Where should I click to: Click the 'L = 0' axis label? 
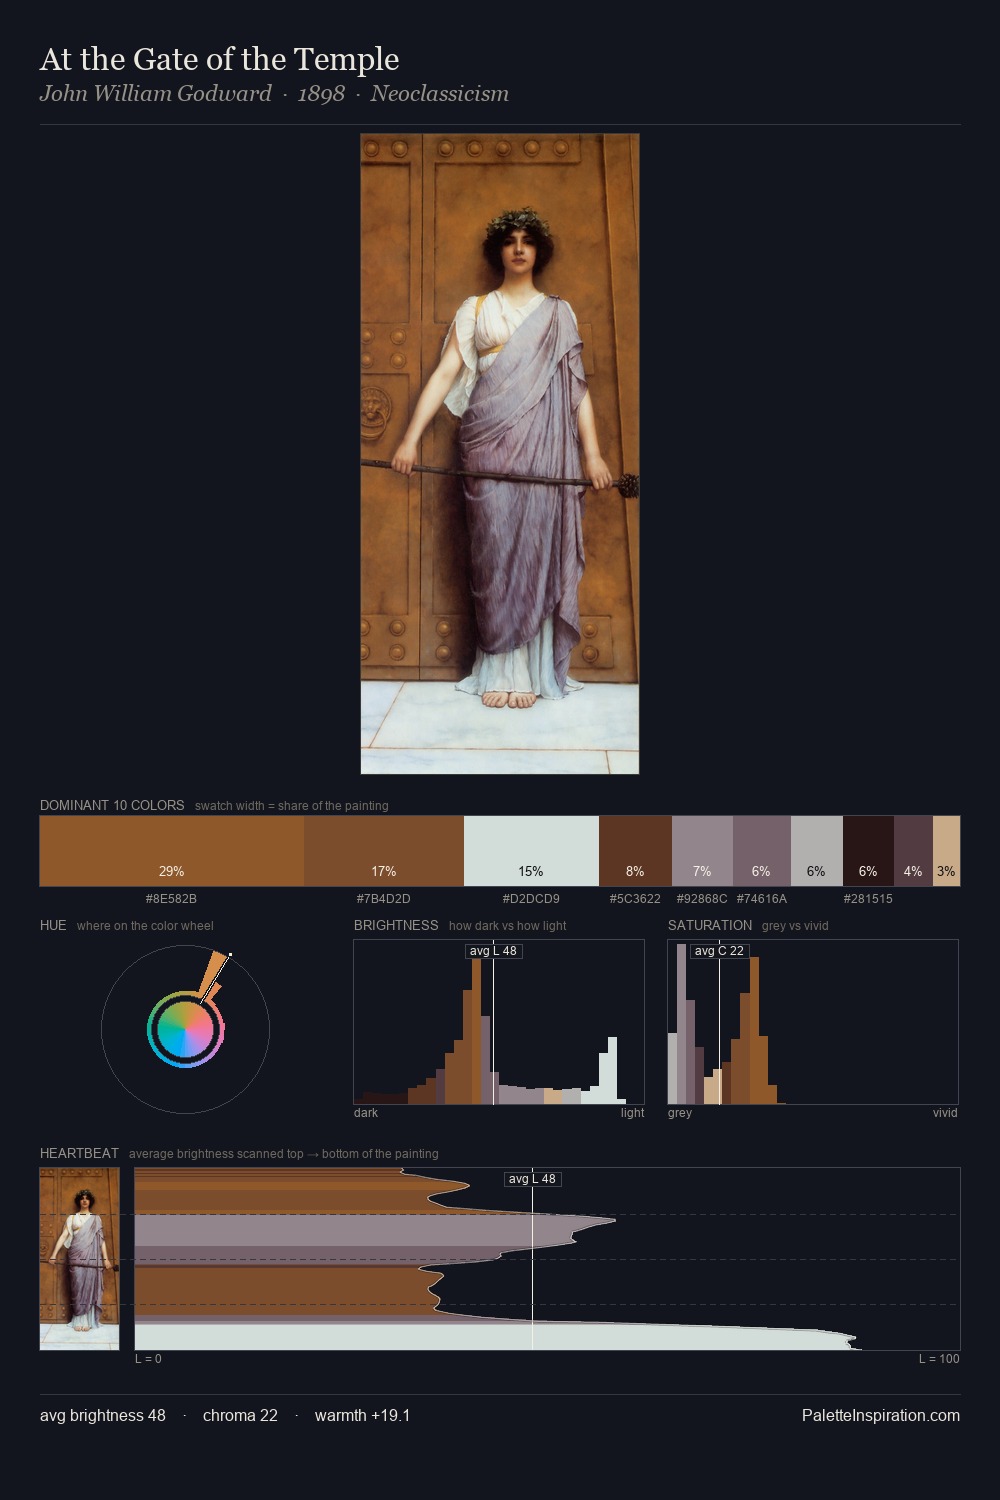148,1359
